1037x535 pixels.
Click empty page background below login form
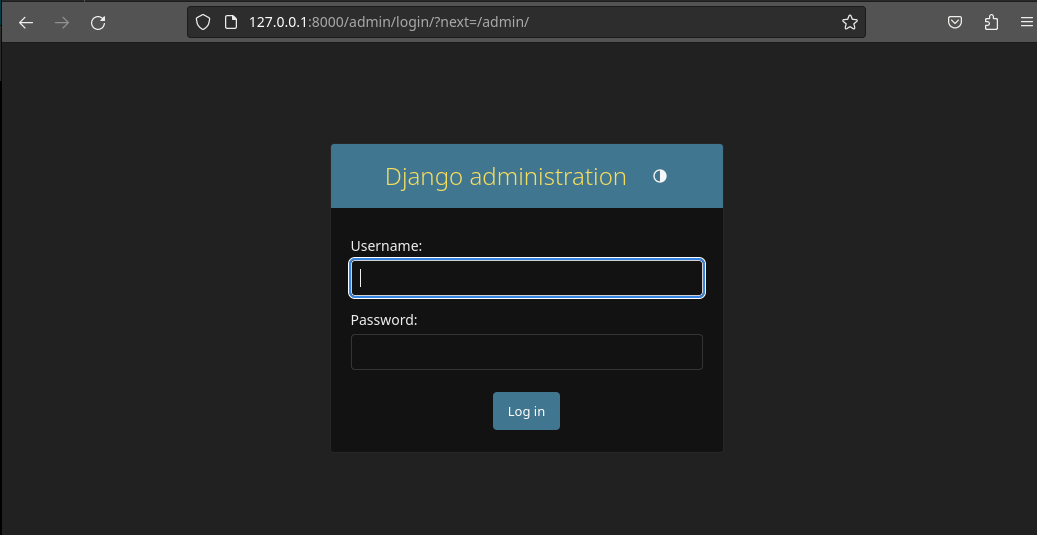[526, 495]
